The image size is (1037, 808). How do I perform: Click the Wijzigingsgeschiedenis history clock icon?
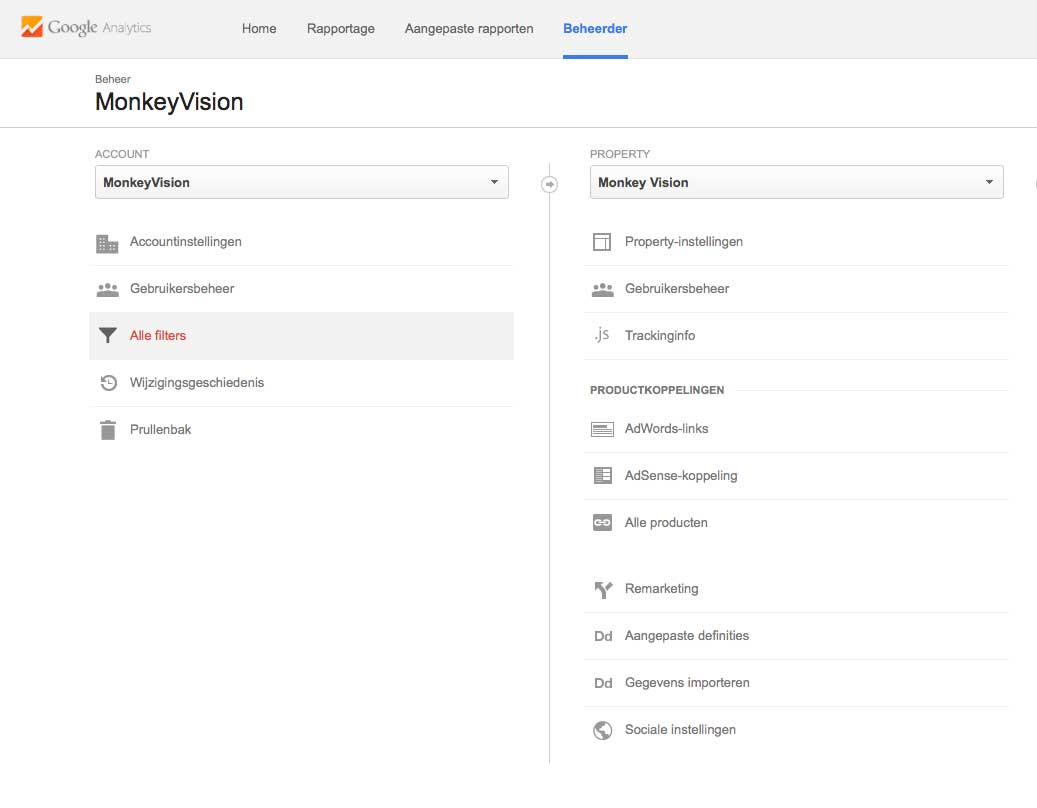[x=108, y=383]
